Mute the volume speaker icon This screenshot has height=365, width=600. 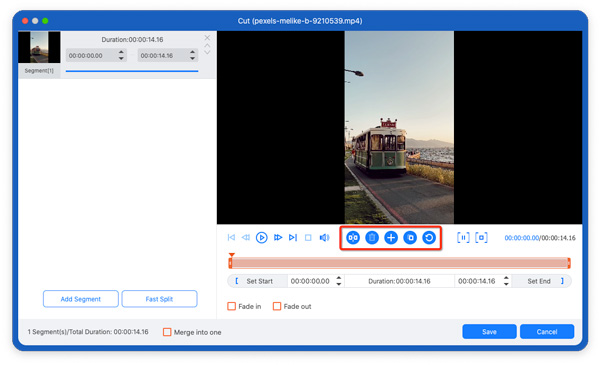click(324, 238)
